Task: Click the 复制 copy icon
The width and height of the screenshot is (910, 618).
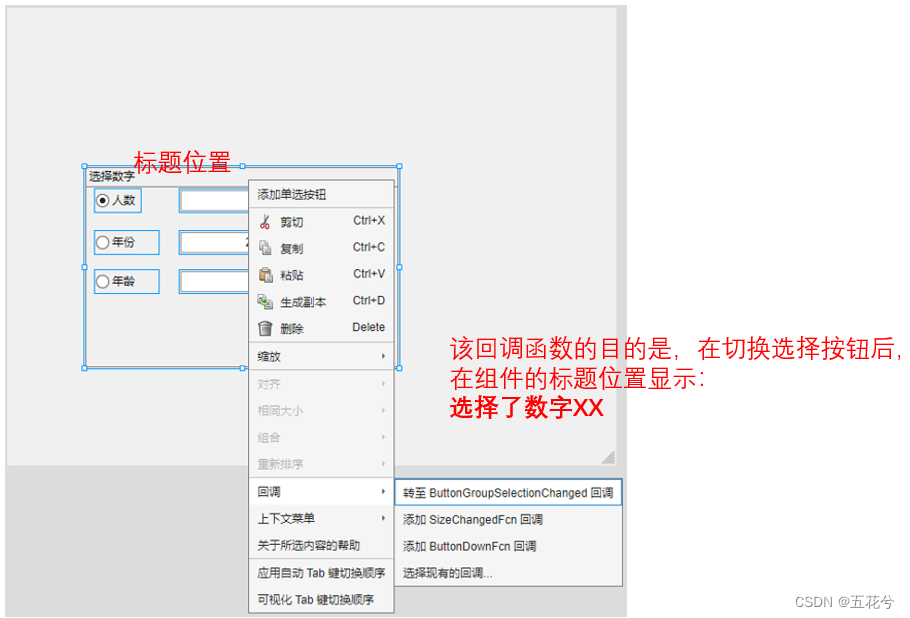Action: [x=265, y=248]
